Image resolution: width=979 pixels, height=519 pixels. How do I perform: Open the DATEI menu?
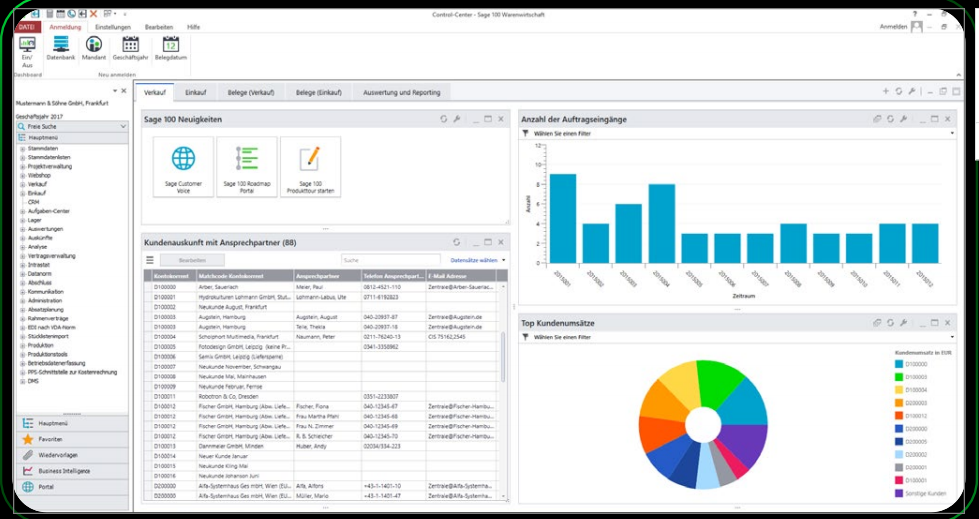pos(27,27)
